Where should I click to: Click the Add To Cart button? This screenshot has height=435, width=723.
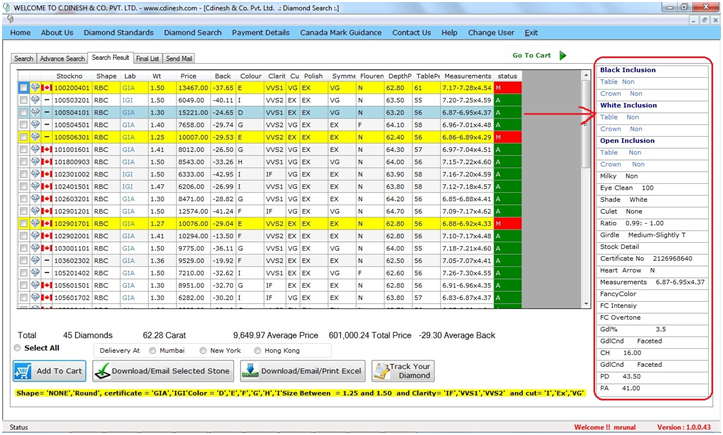49,371
